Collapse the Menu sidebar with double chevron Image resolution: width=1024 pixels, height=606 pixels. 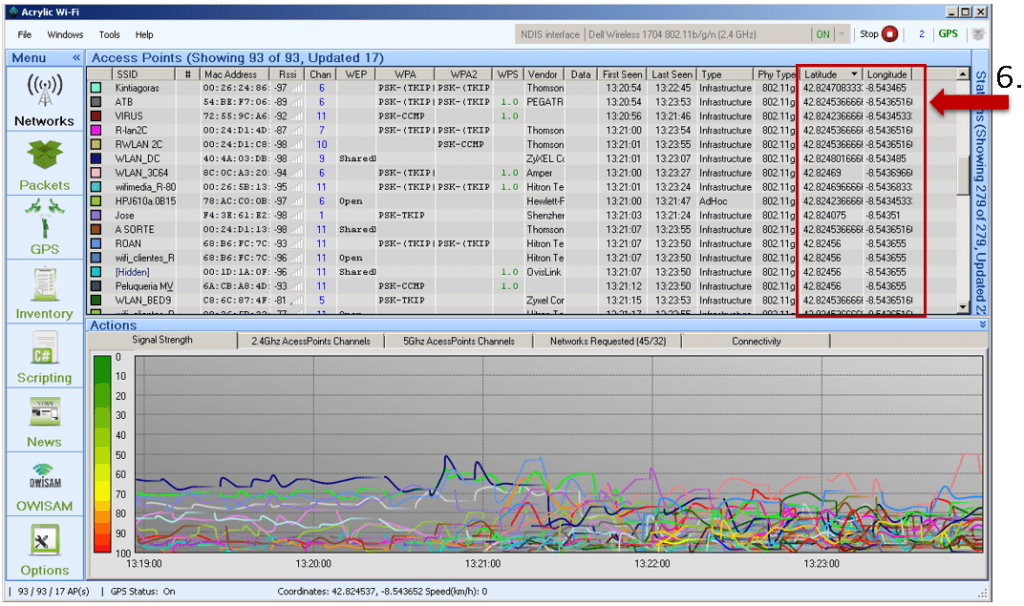pos(76,57)
